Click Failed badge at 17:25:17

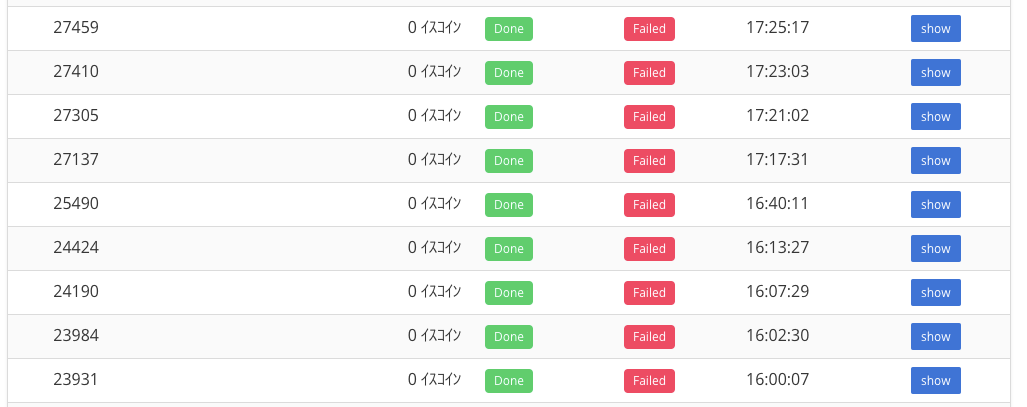pyautogui.click(x=649, y=29)
